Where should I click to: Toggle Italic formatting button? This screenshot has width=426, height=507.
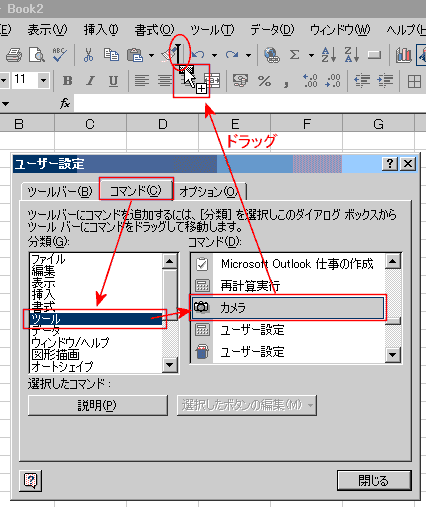tap(90, 81)
